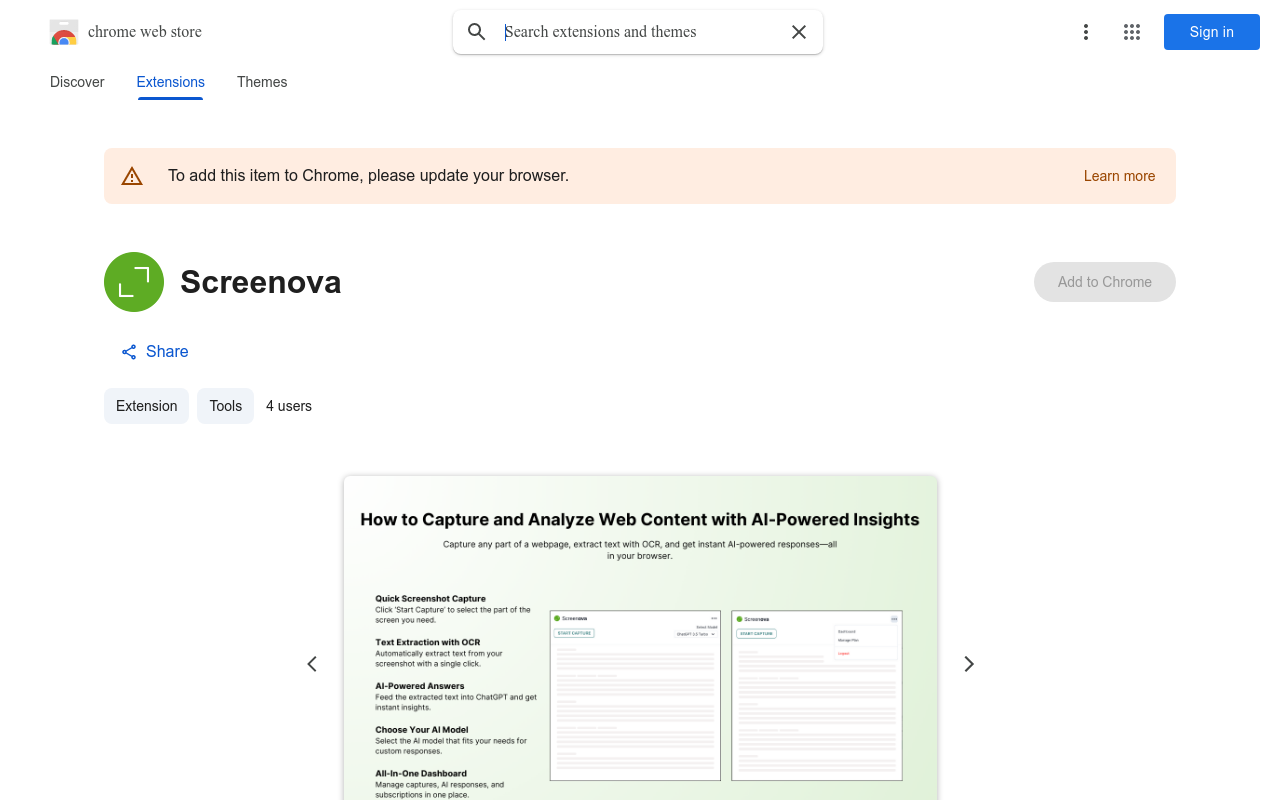Image resolution: width=1280 pixels, height=800 pixels.
Task: Show previous screenshot with left arrow
Action: (x=312, y=664)
